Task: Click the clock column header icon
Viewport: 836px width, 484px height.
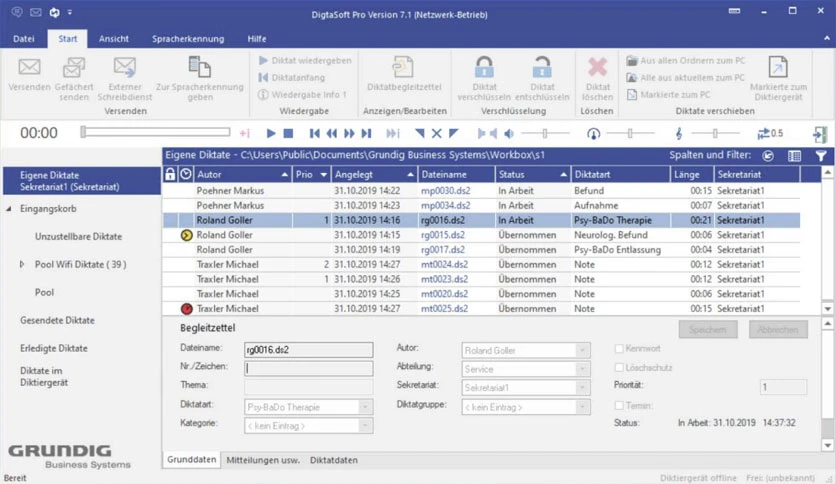Action: [x=186, y=174]
